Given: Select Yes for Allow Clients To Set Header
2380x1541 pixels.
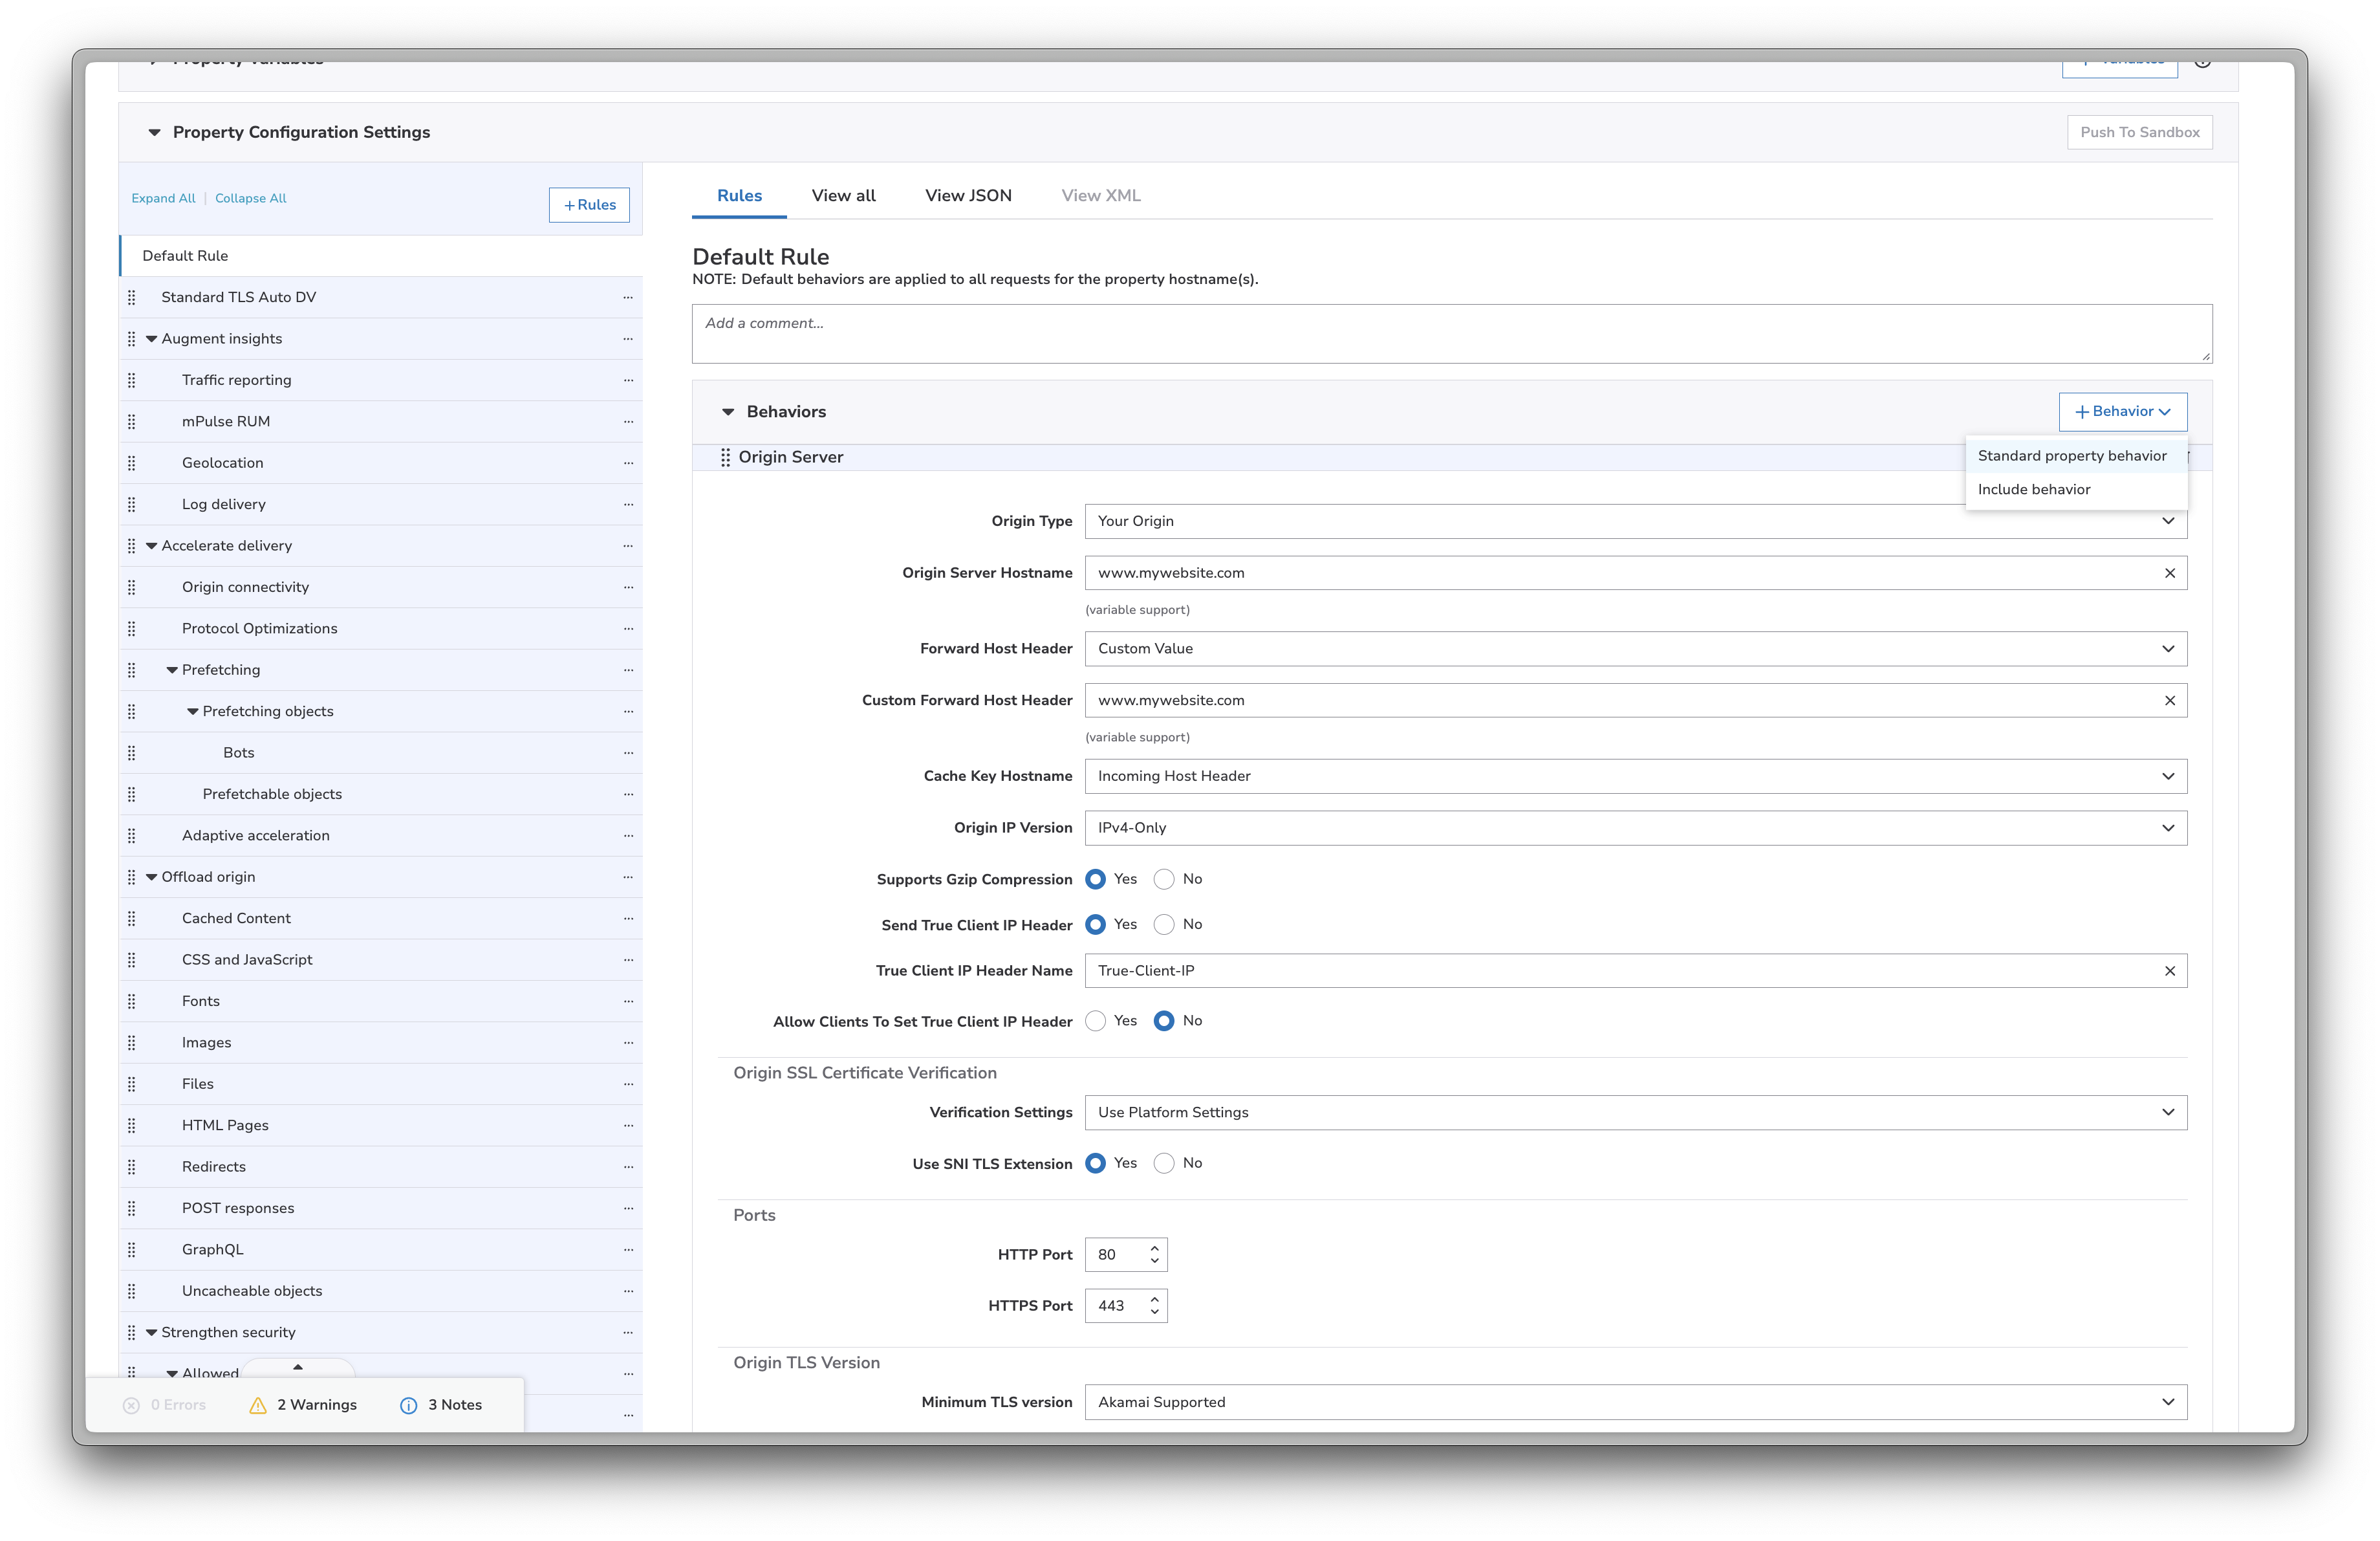Looking at the screenshot, I should point(1096,1021).
